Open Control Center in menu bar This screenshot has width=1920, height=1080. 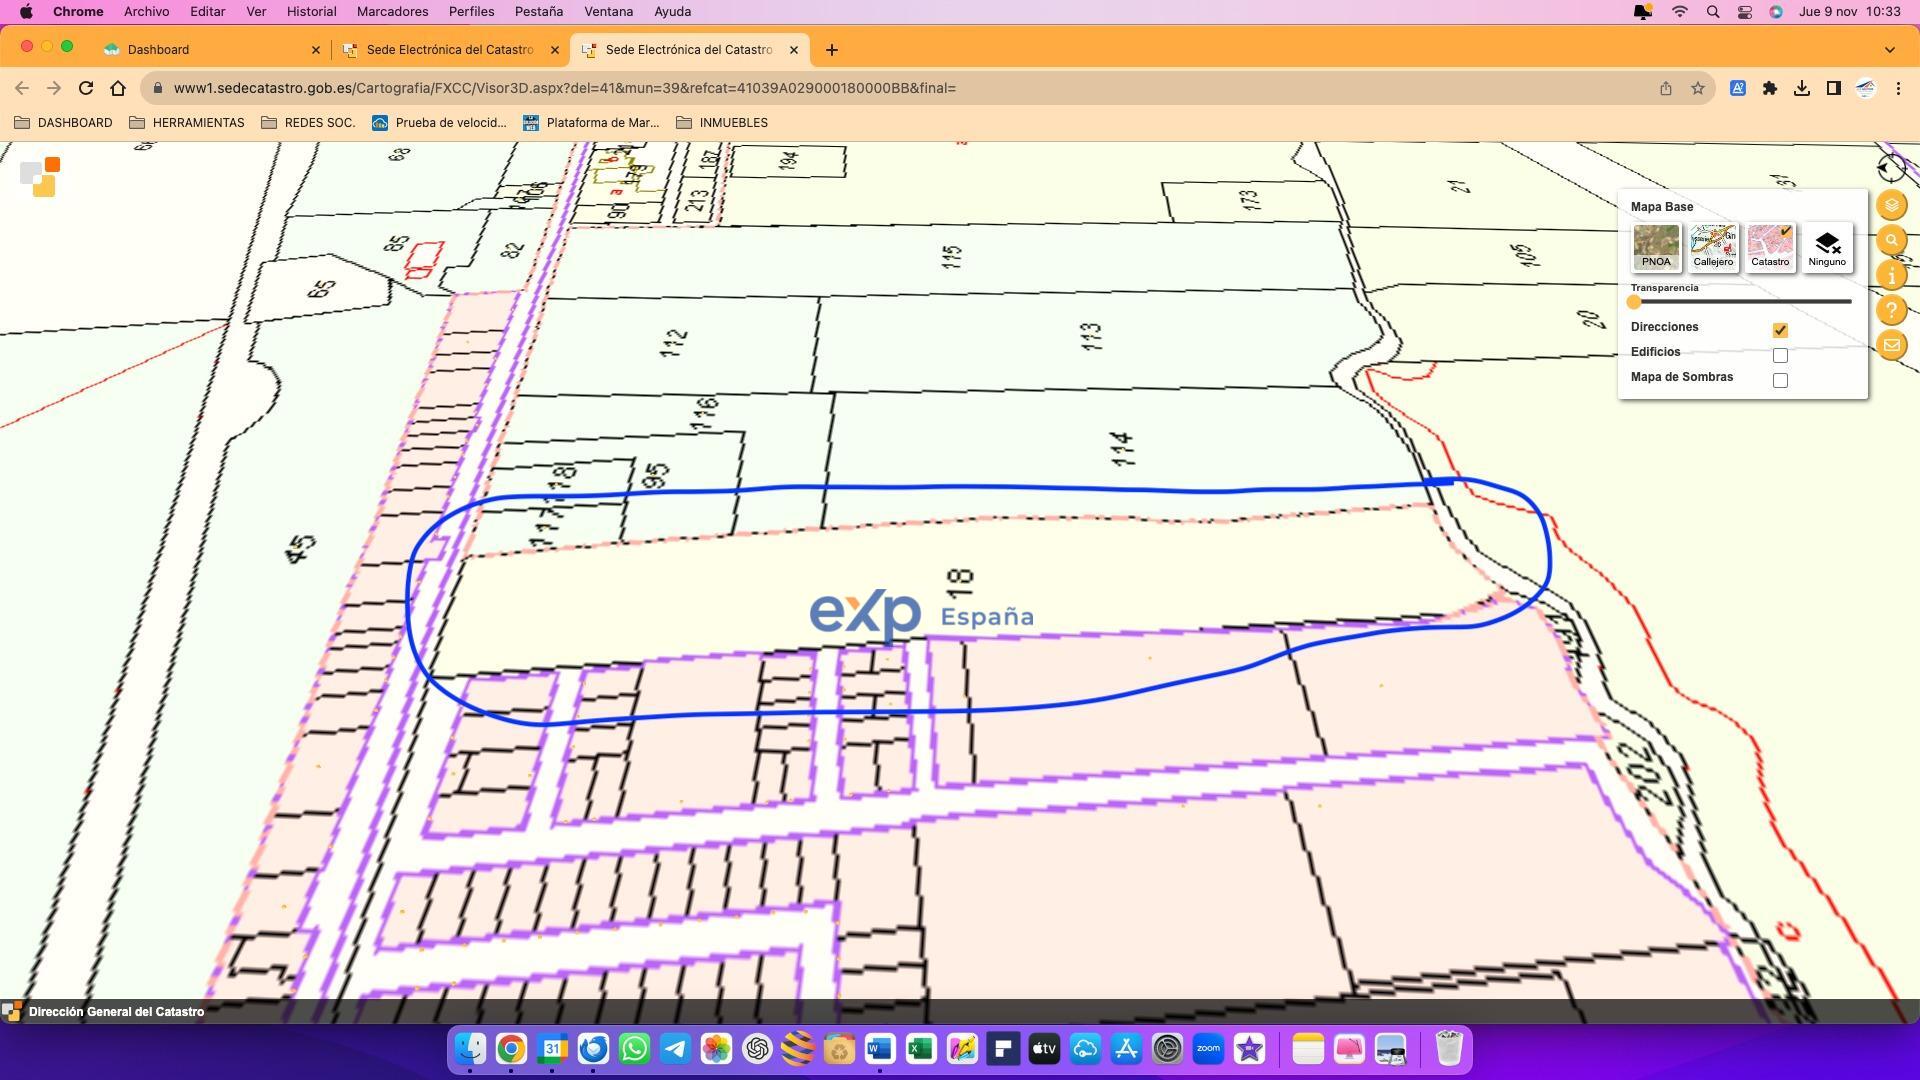coord(1745,12)
